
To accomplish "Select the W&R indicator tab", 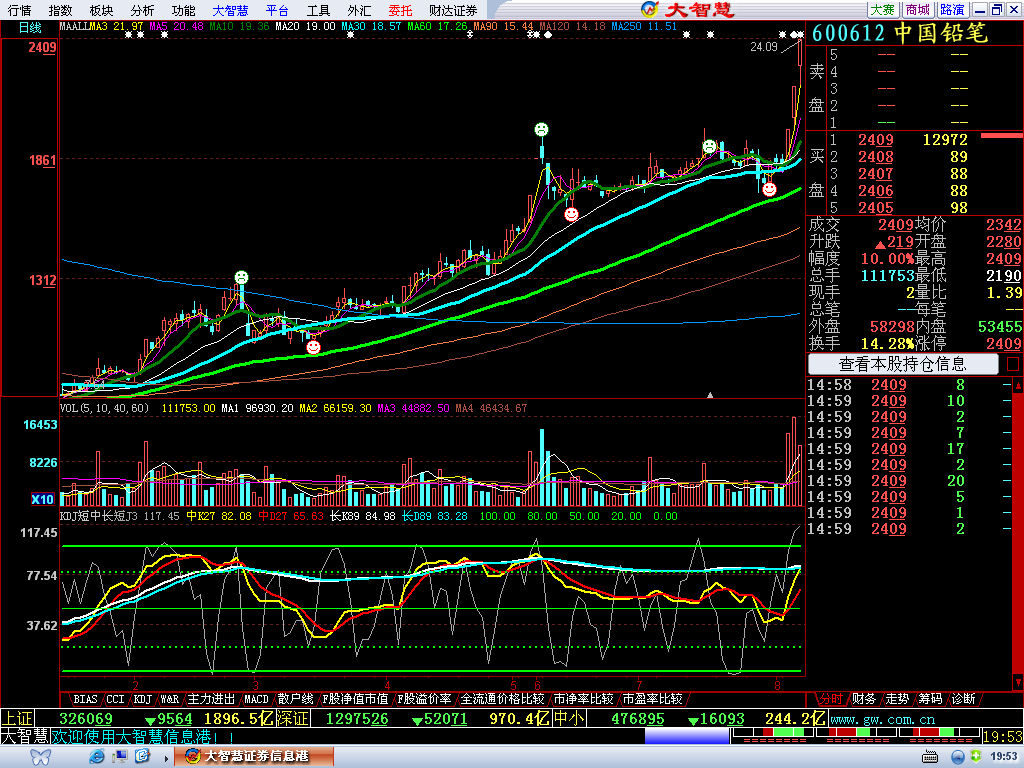I will point(170,699).
